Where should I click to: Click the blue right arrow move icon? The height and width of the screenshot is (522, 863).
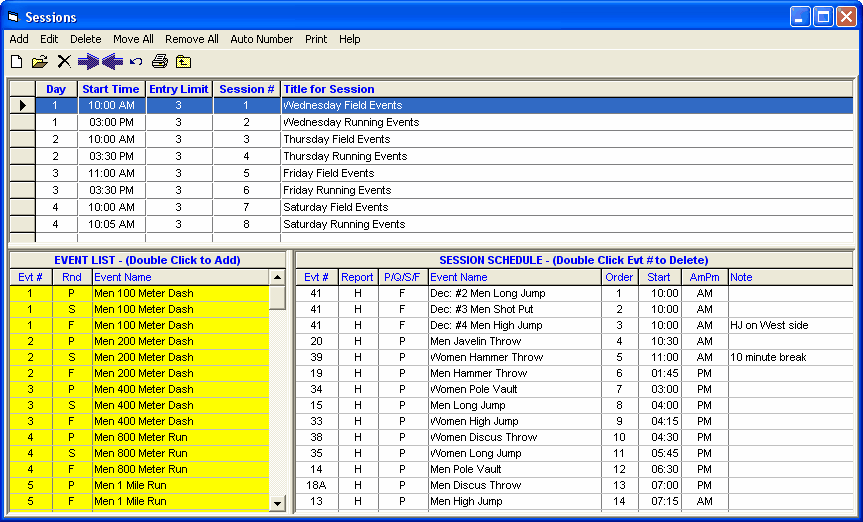88,62
